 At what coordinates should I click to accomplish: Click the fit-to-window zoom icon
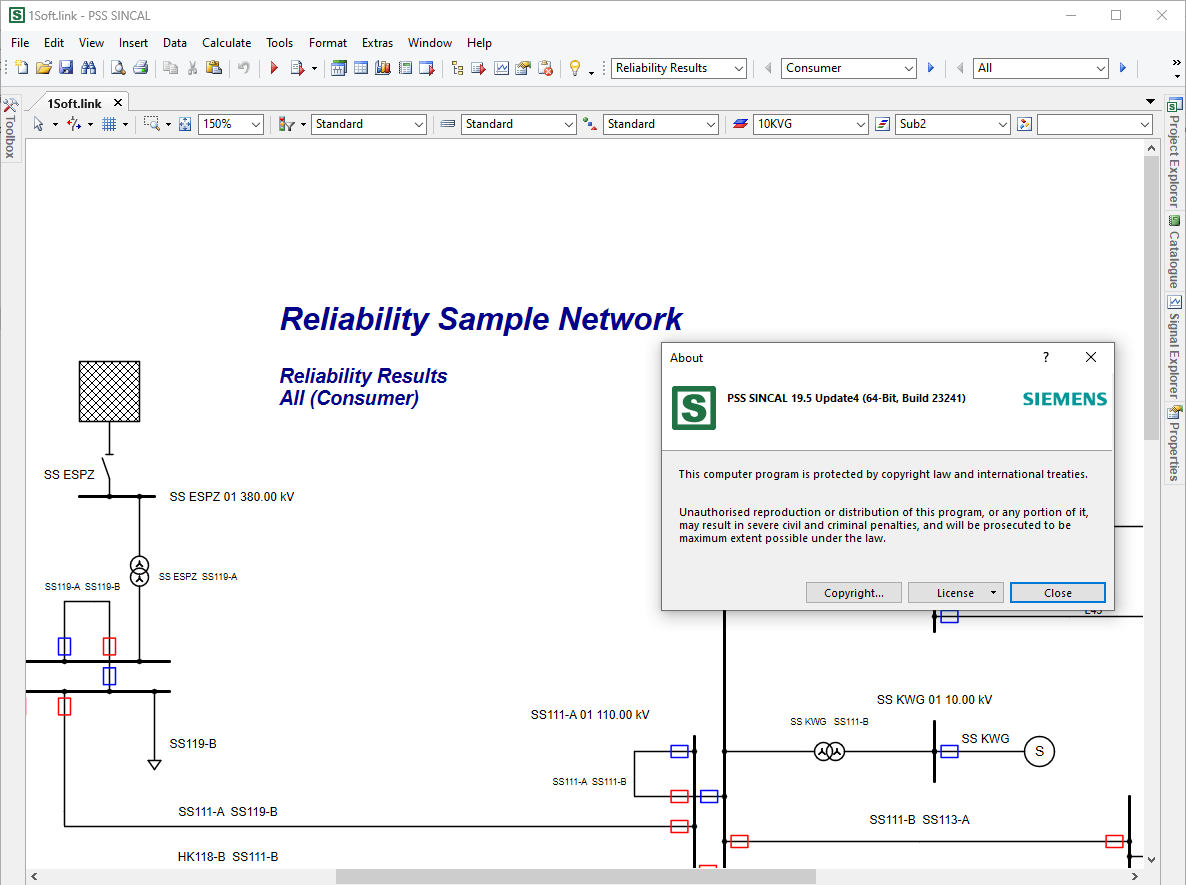point(185,124)
